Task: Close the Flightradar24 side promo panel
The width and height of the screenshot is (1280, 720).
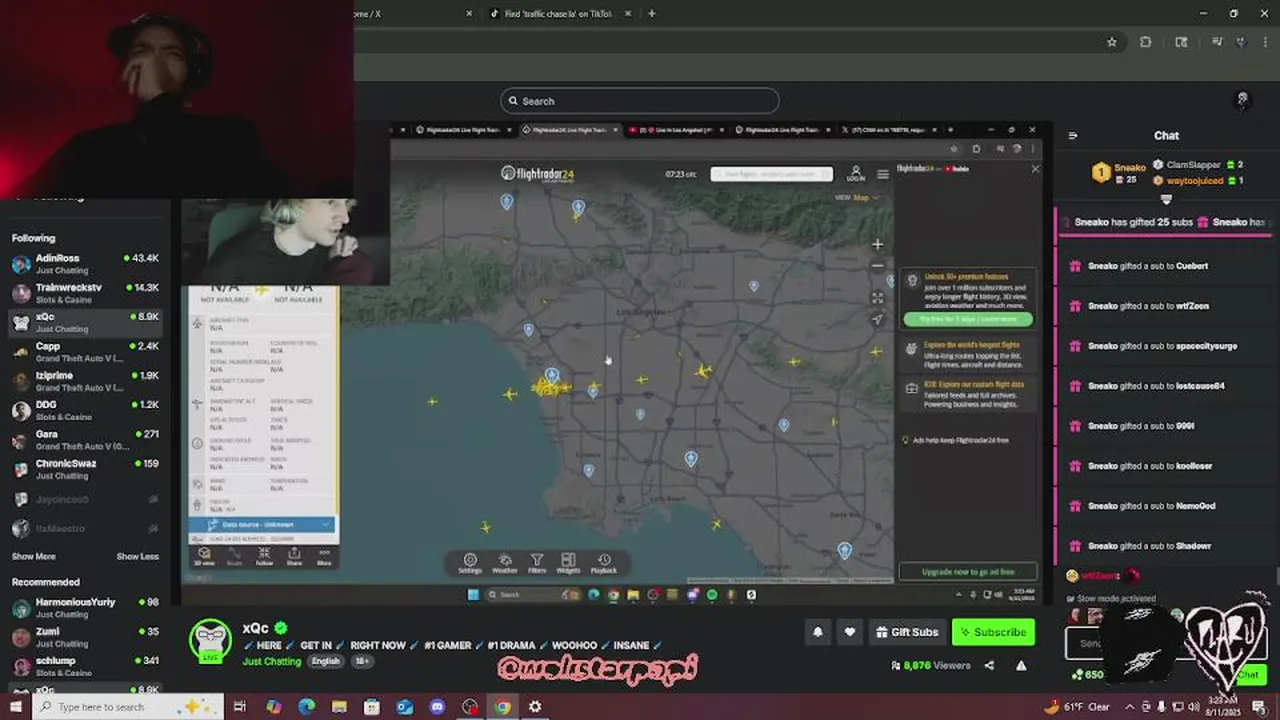Action: pos(1035,169)
